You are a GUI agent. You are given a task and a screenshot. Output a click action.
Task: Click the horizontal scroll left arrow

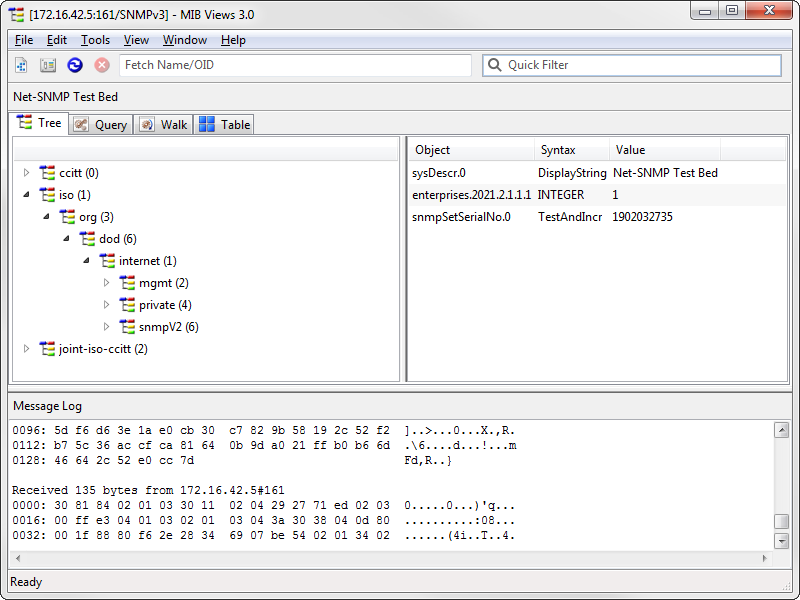click(18, 558)
